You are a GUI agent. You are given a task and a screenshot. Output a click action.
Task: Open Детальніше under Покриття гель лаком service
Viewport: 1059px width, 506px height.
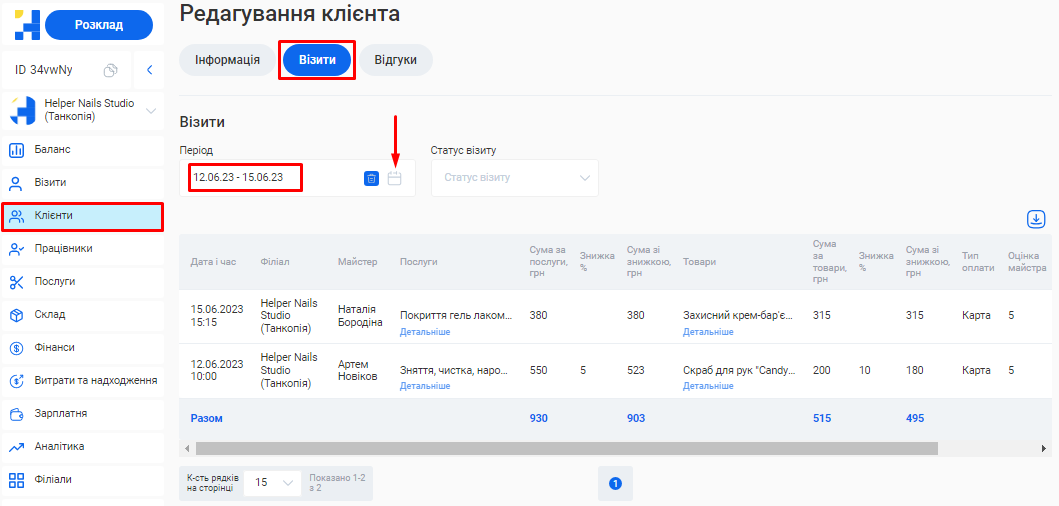[425, 332]
